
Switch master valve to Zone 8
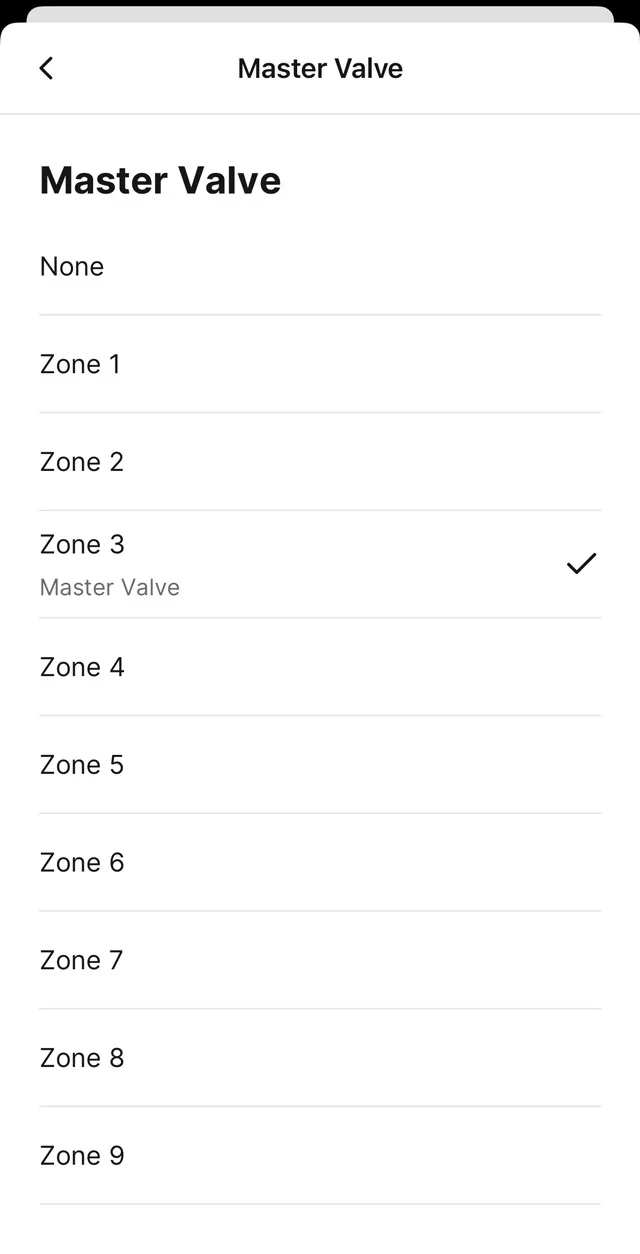(82, 1058)
